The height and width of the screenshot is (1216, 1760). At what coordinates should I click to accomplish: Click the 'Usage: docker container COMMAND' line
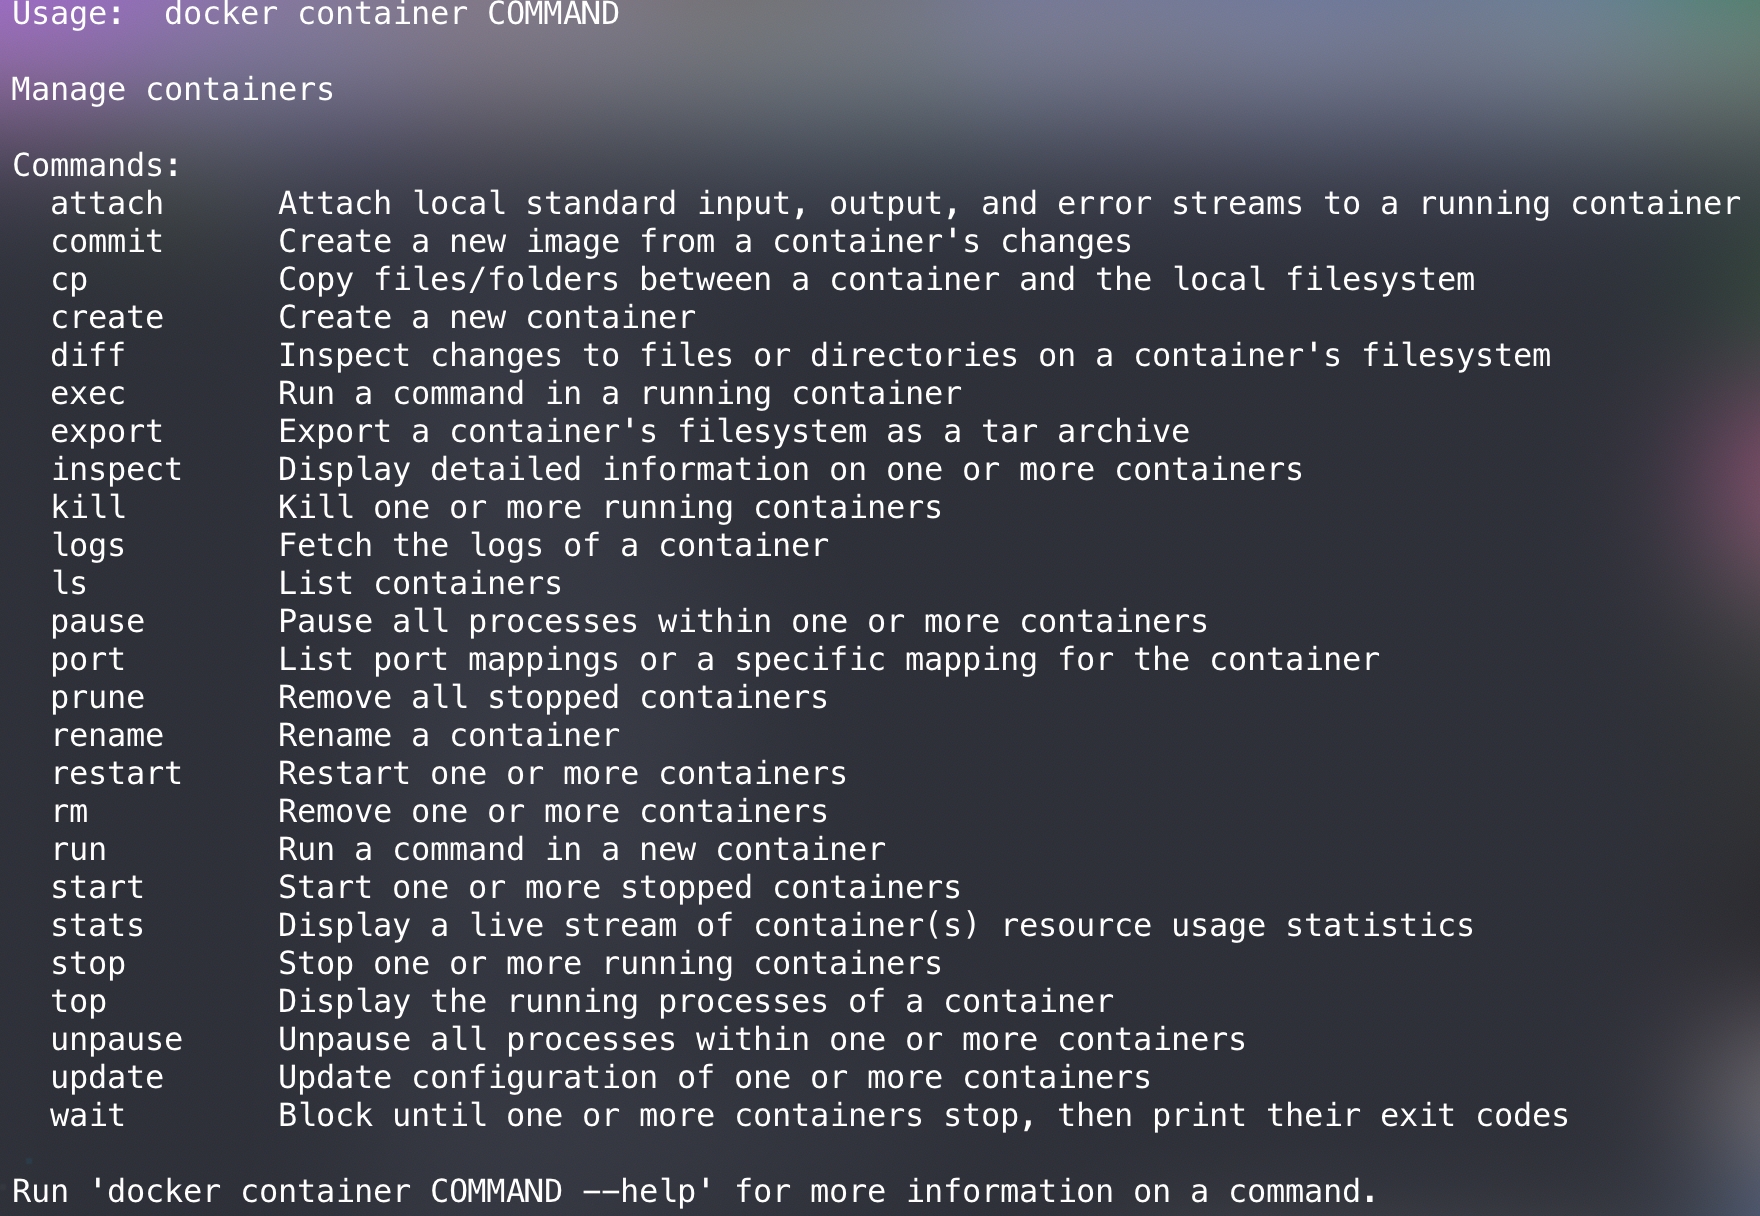tap(316, 14)
